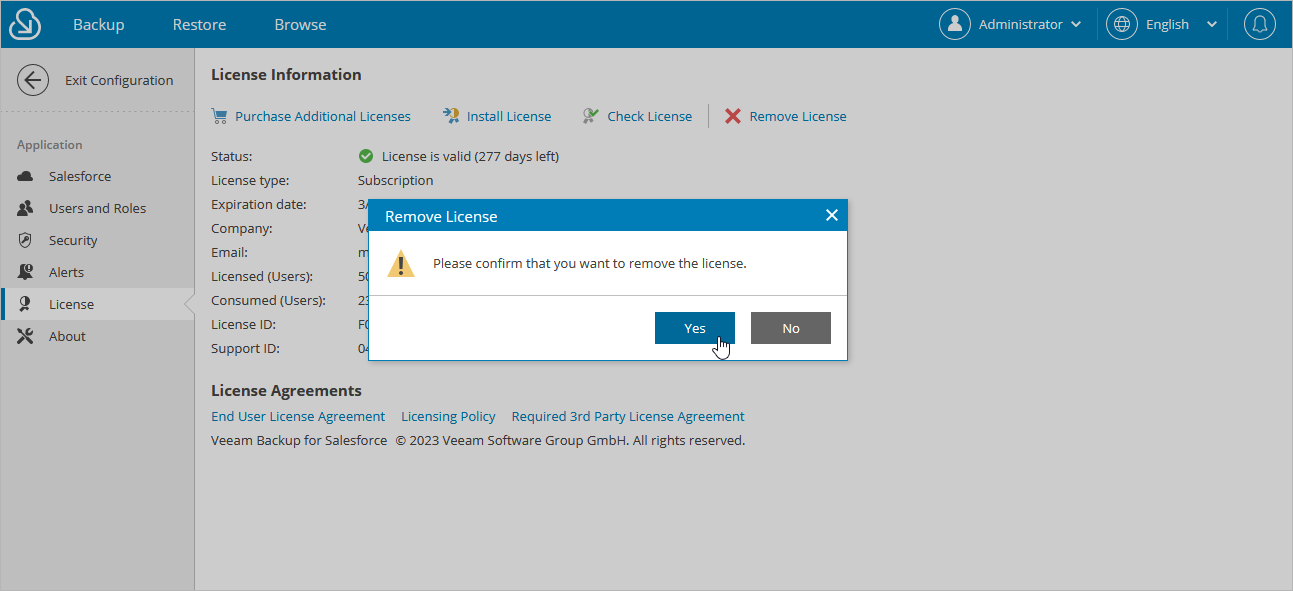Click the Users and Roles people icon

click(26, 208)
